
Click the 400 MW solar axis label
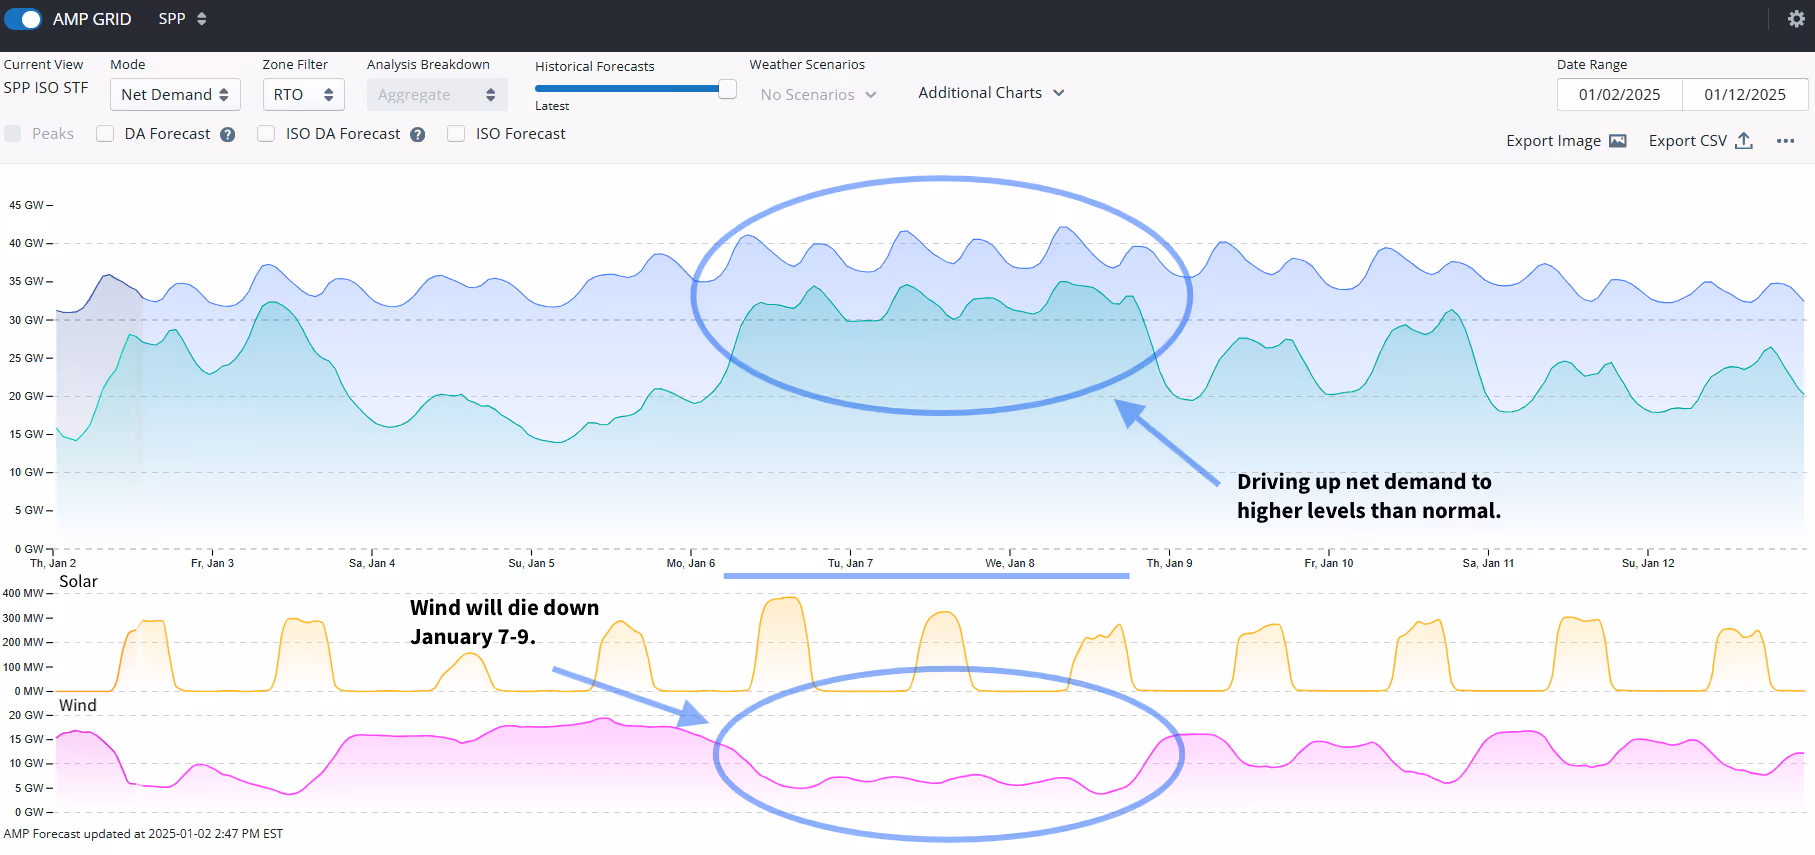pos(23,594)
